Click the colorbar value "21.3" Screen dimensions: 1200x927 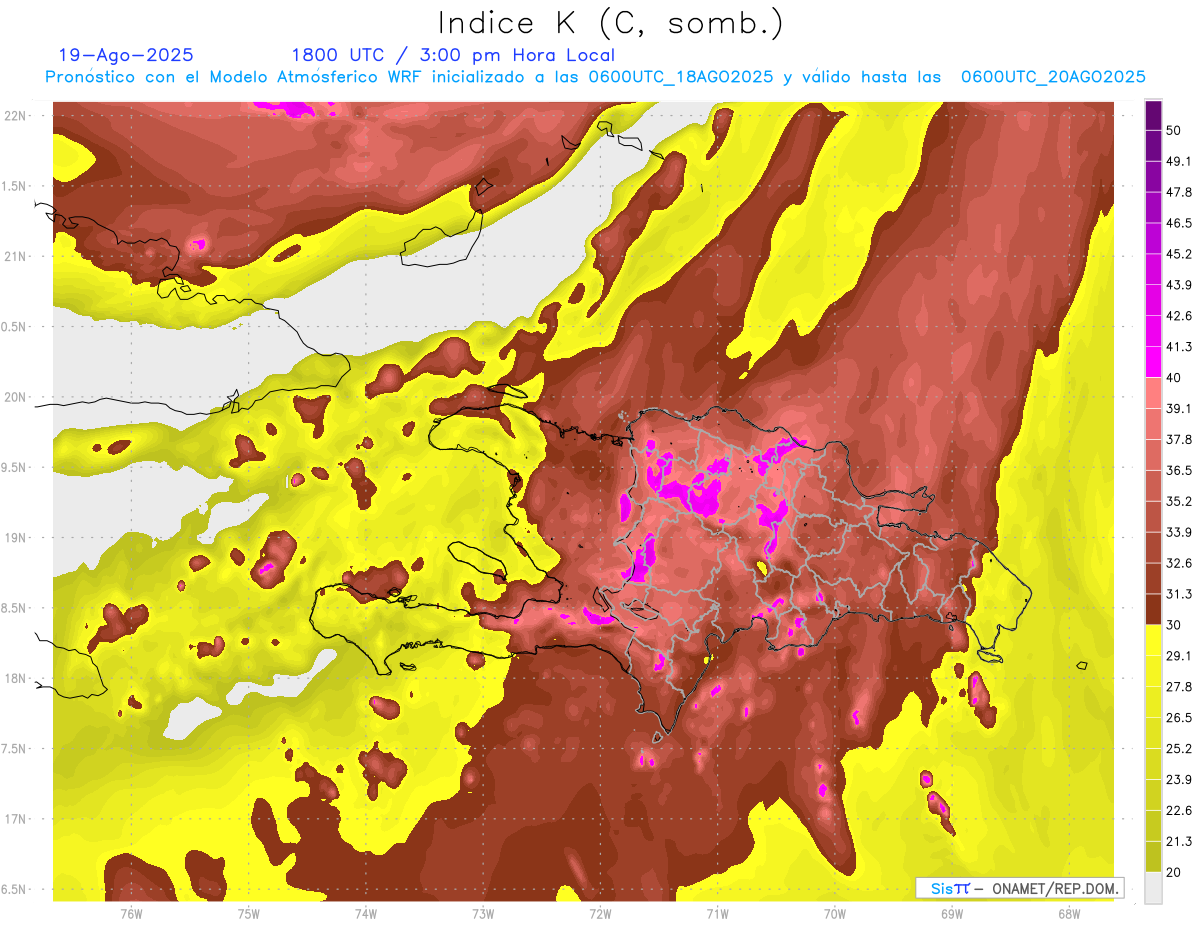click(x=1178, y=842)
